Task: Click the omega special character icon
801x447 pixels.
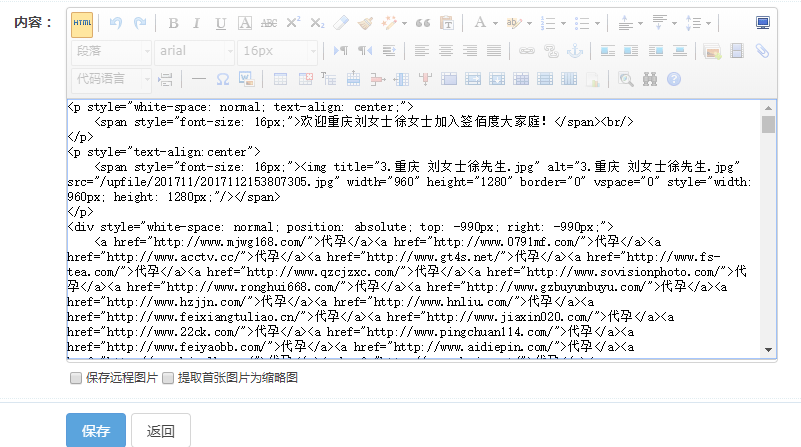Action: point(221,78)
